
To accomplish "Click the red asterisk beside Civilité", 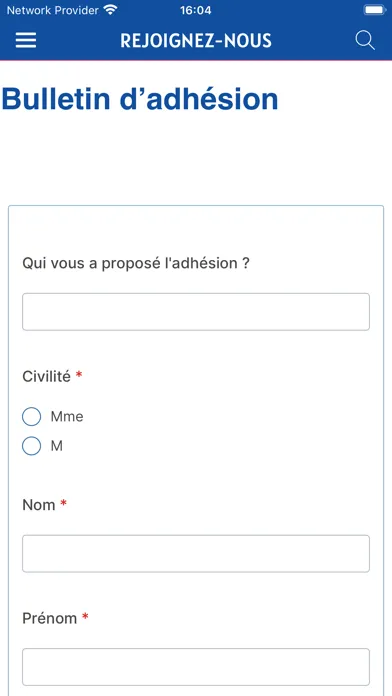I will pos(79,375).
